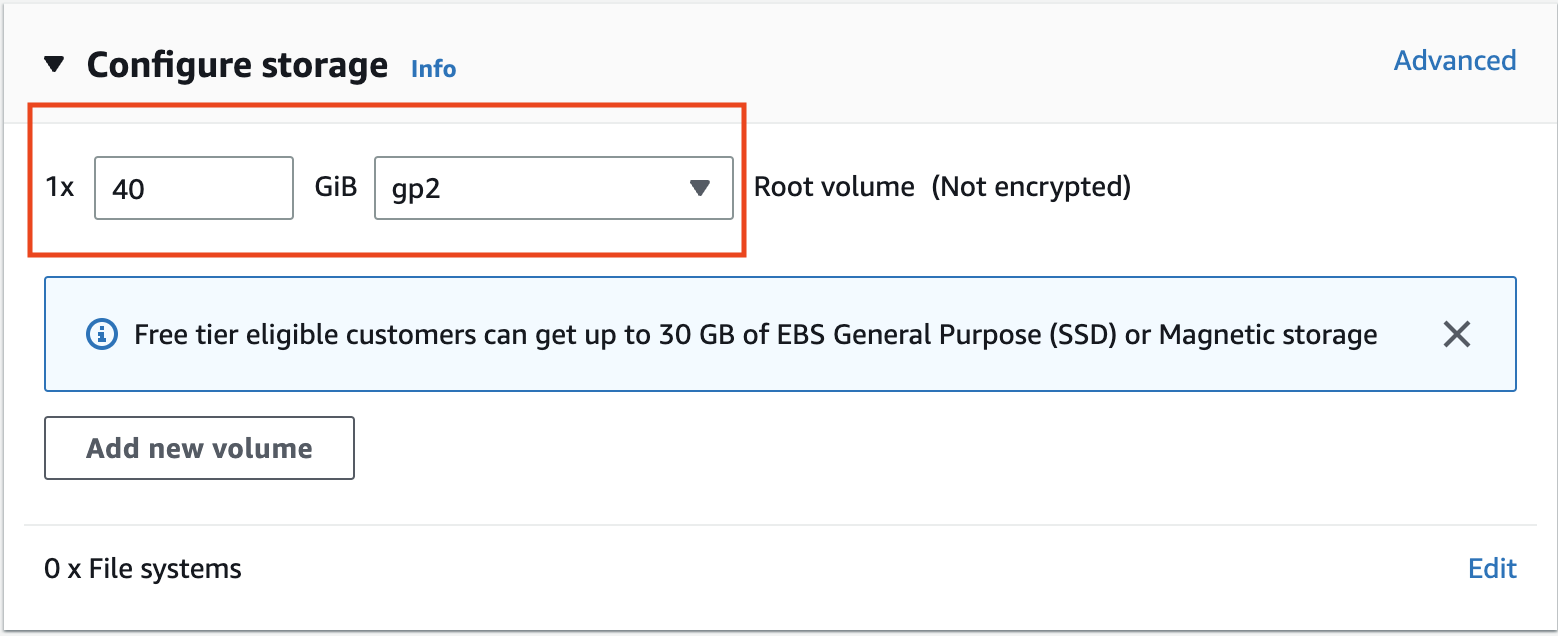Dismiss the free tier banner with X

1456,335
